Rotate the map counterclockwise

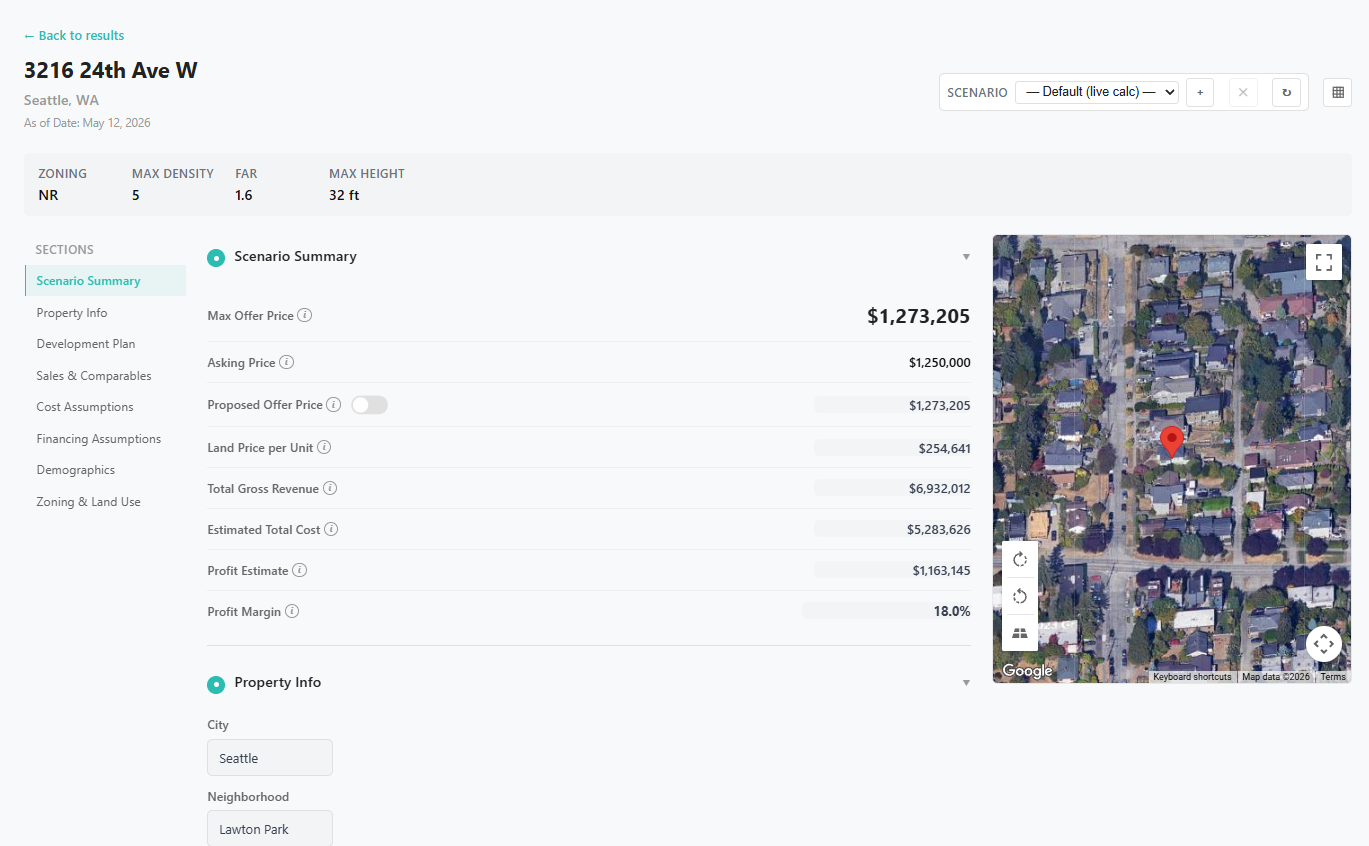(1020, 596)
